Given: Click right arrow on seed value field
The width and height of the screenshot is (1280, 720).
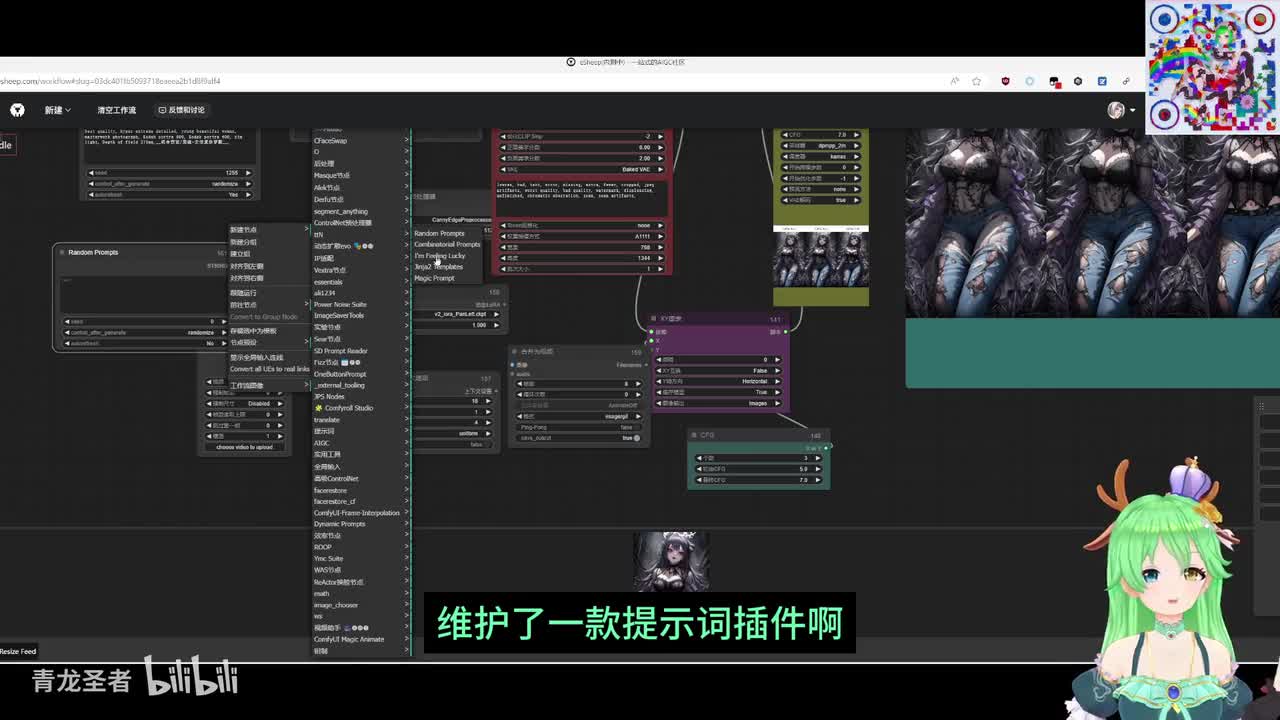Looking at the screenshot, I should click(248, 173).
